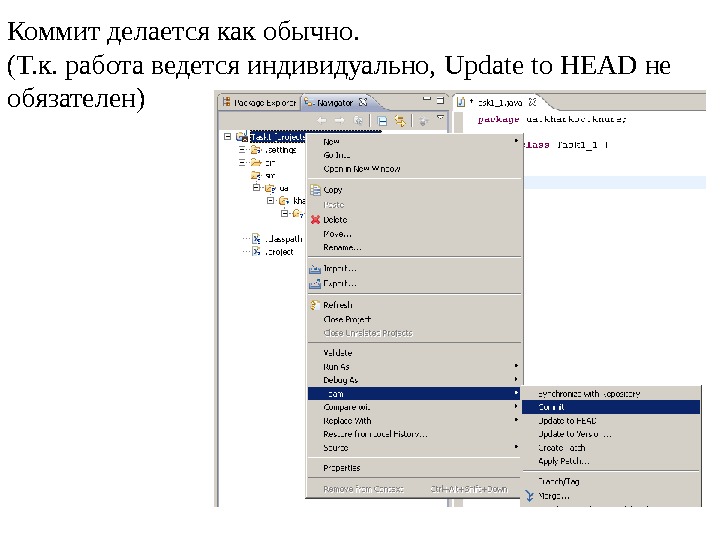Click the Refresh icon in context menu
The width and height of the screenshot is (720, 540).
coord(315,305)
